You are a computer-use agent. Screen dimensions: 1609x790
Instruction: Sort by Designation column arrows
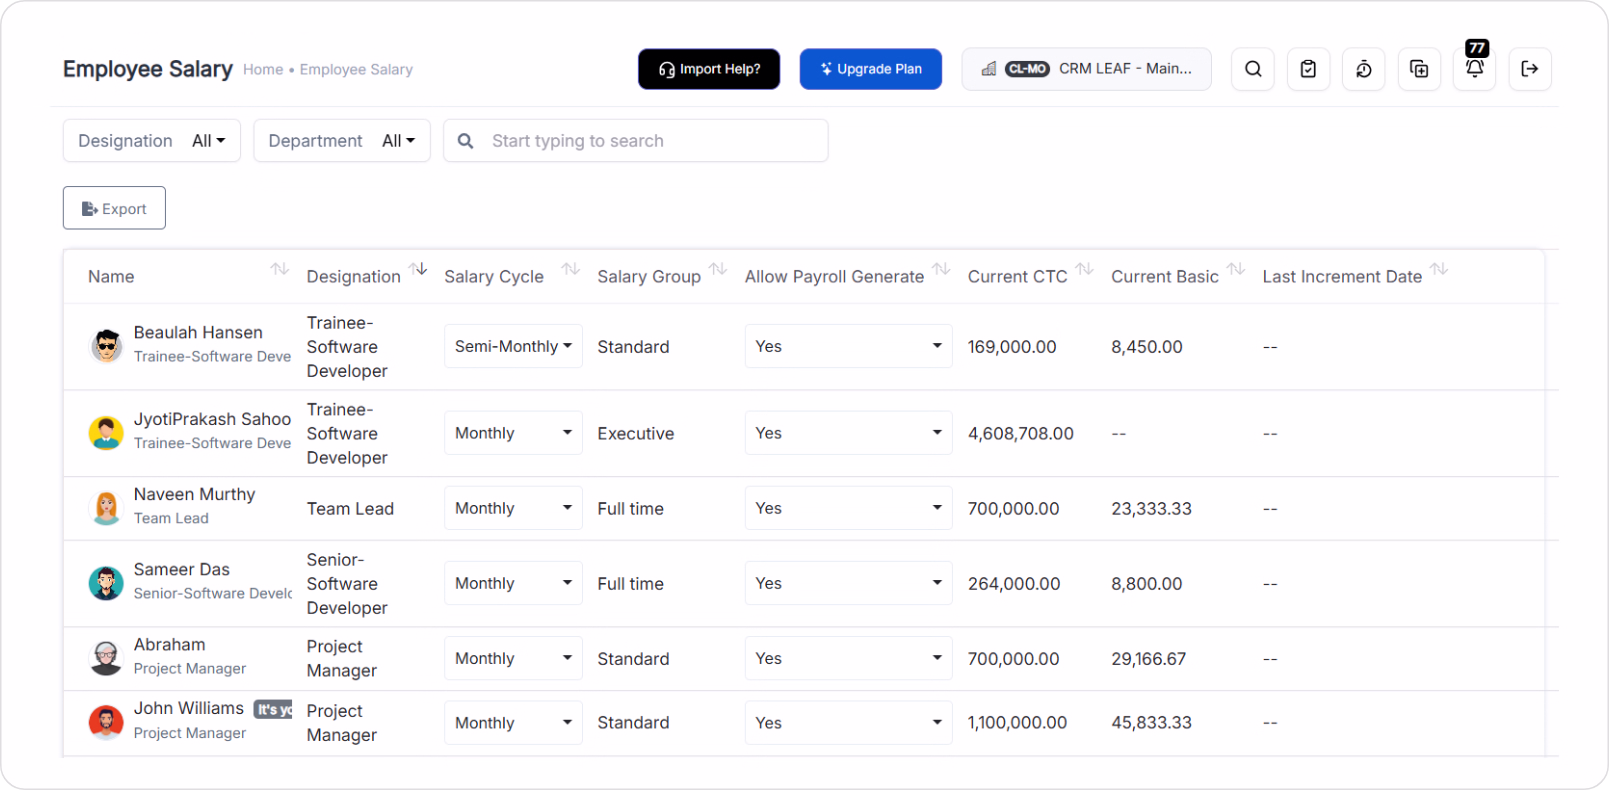pyautogui.click(x=419, y=269)
